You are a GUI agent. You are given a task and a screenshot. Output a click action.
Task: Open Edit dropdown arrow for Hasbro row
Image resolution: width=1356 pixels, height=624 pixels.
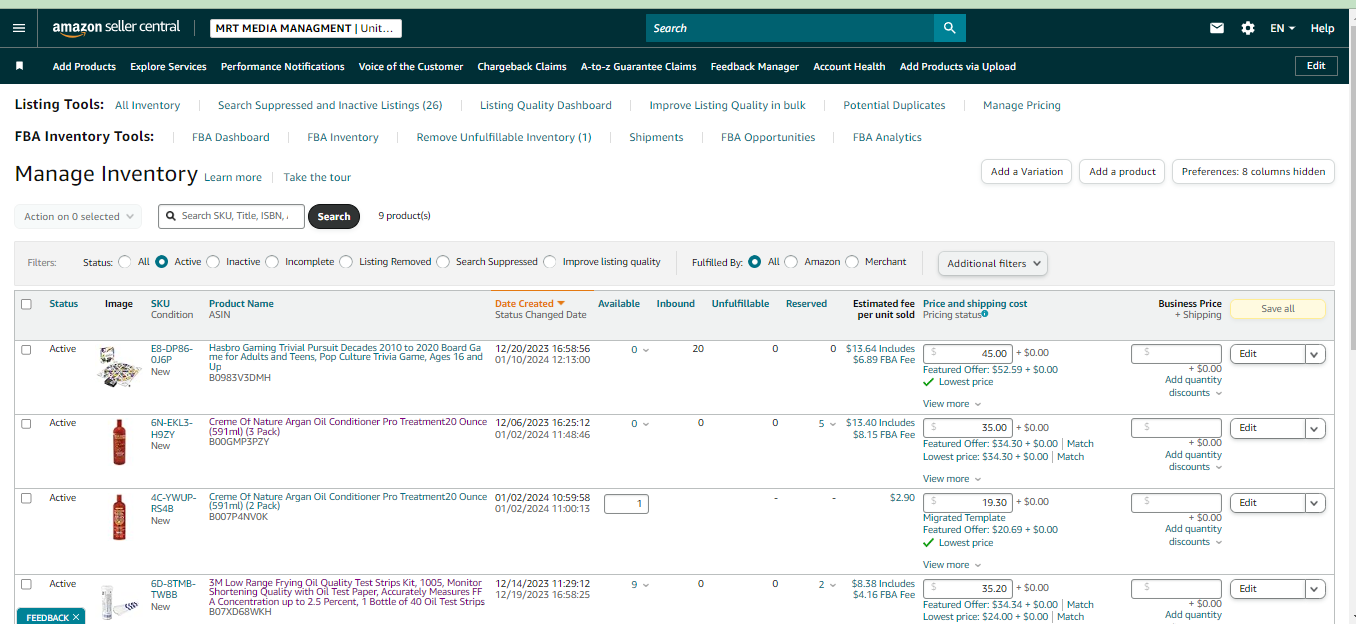[1315, 354]
